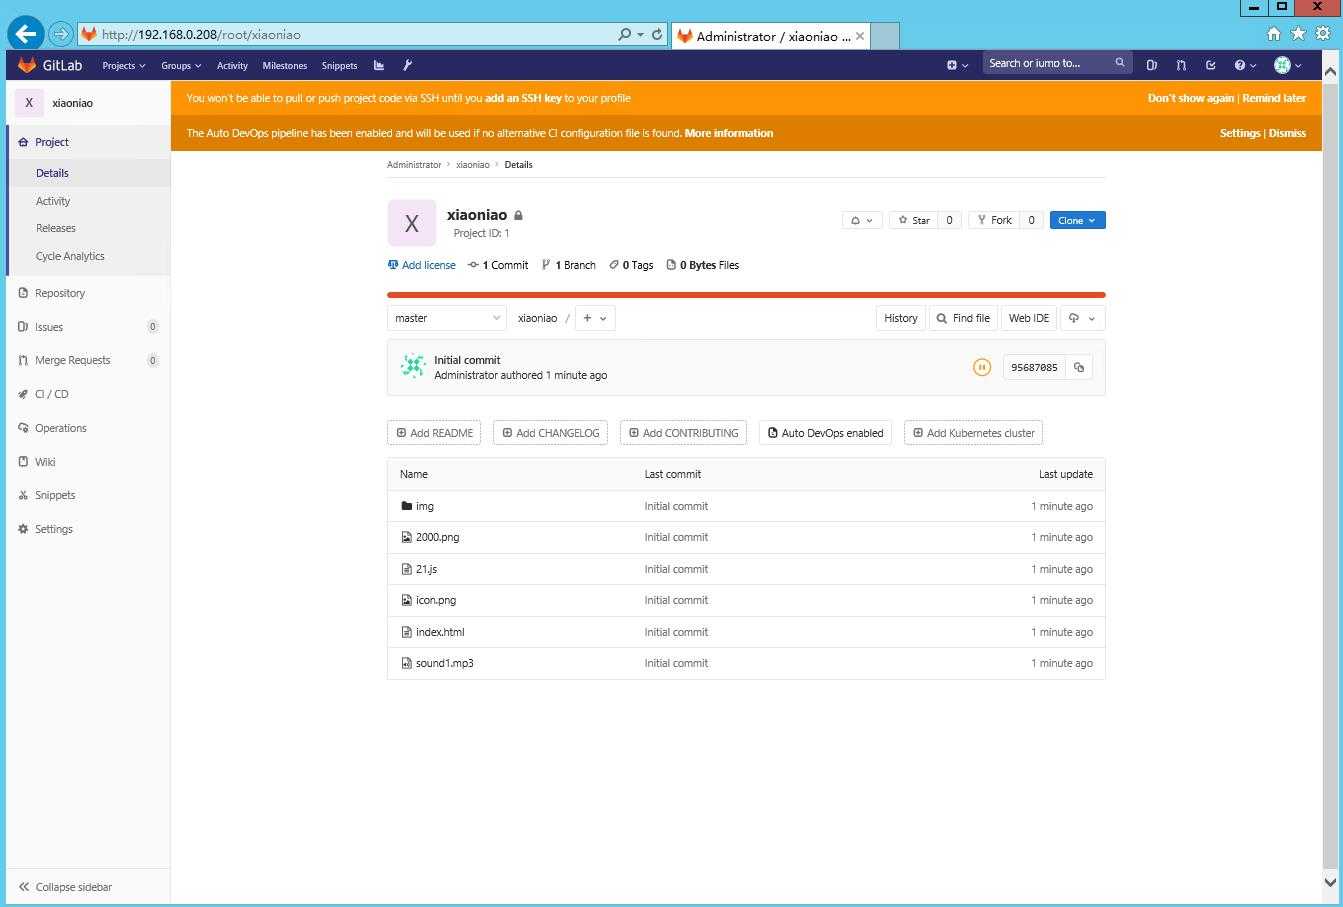Open Issues in the sidebar
Viewport: 1343px width, 907px height.
[x=88, y=327]
